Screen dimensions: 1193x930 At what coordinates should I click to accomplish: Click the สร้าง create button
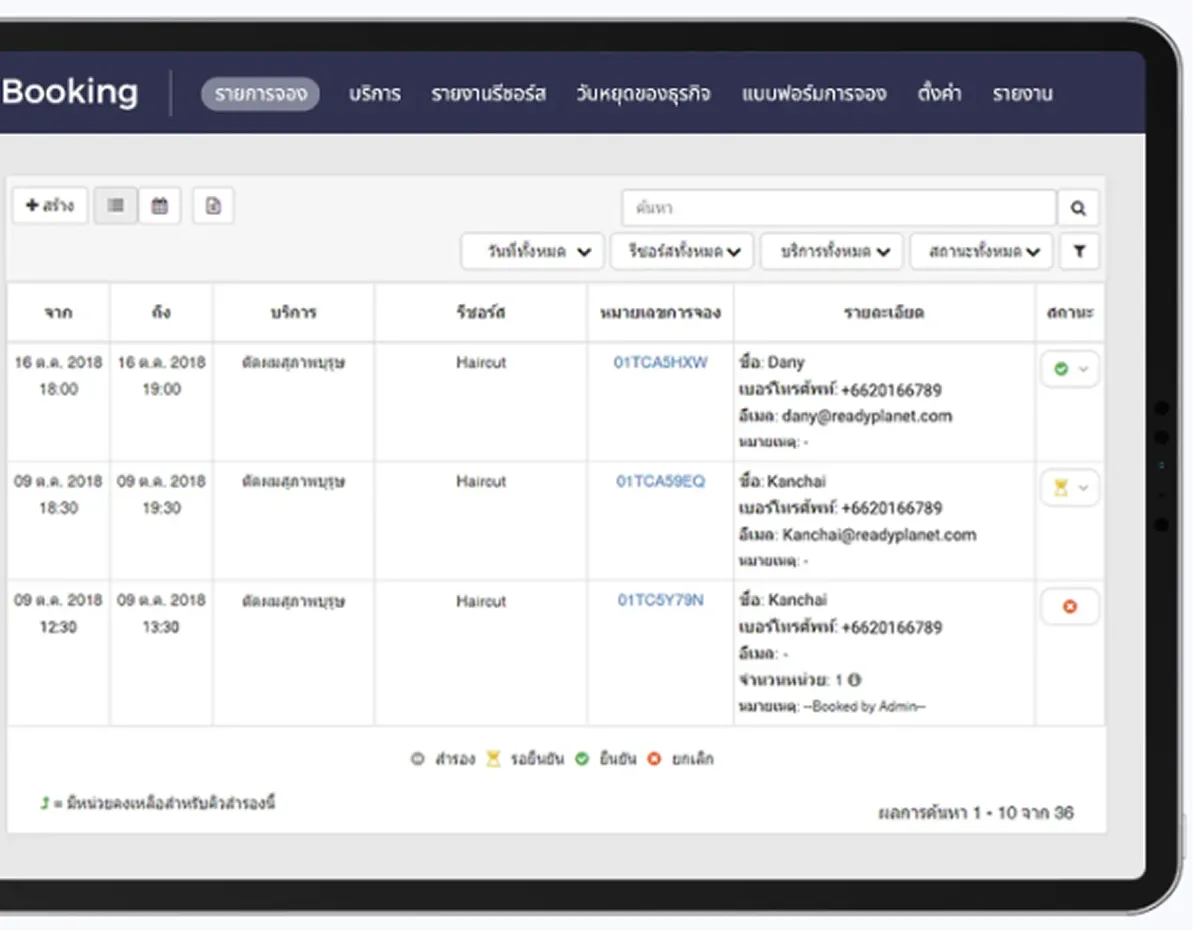pos(50,206)
